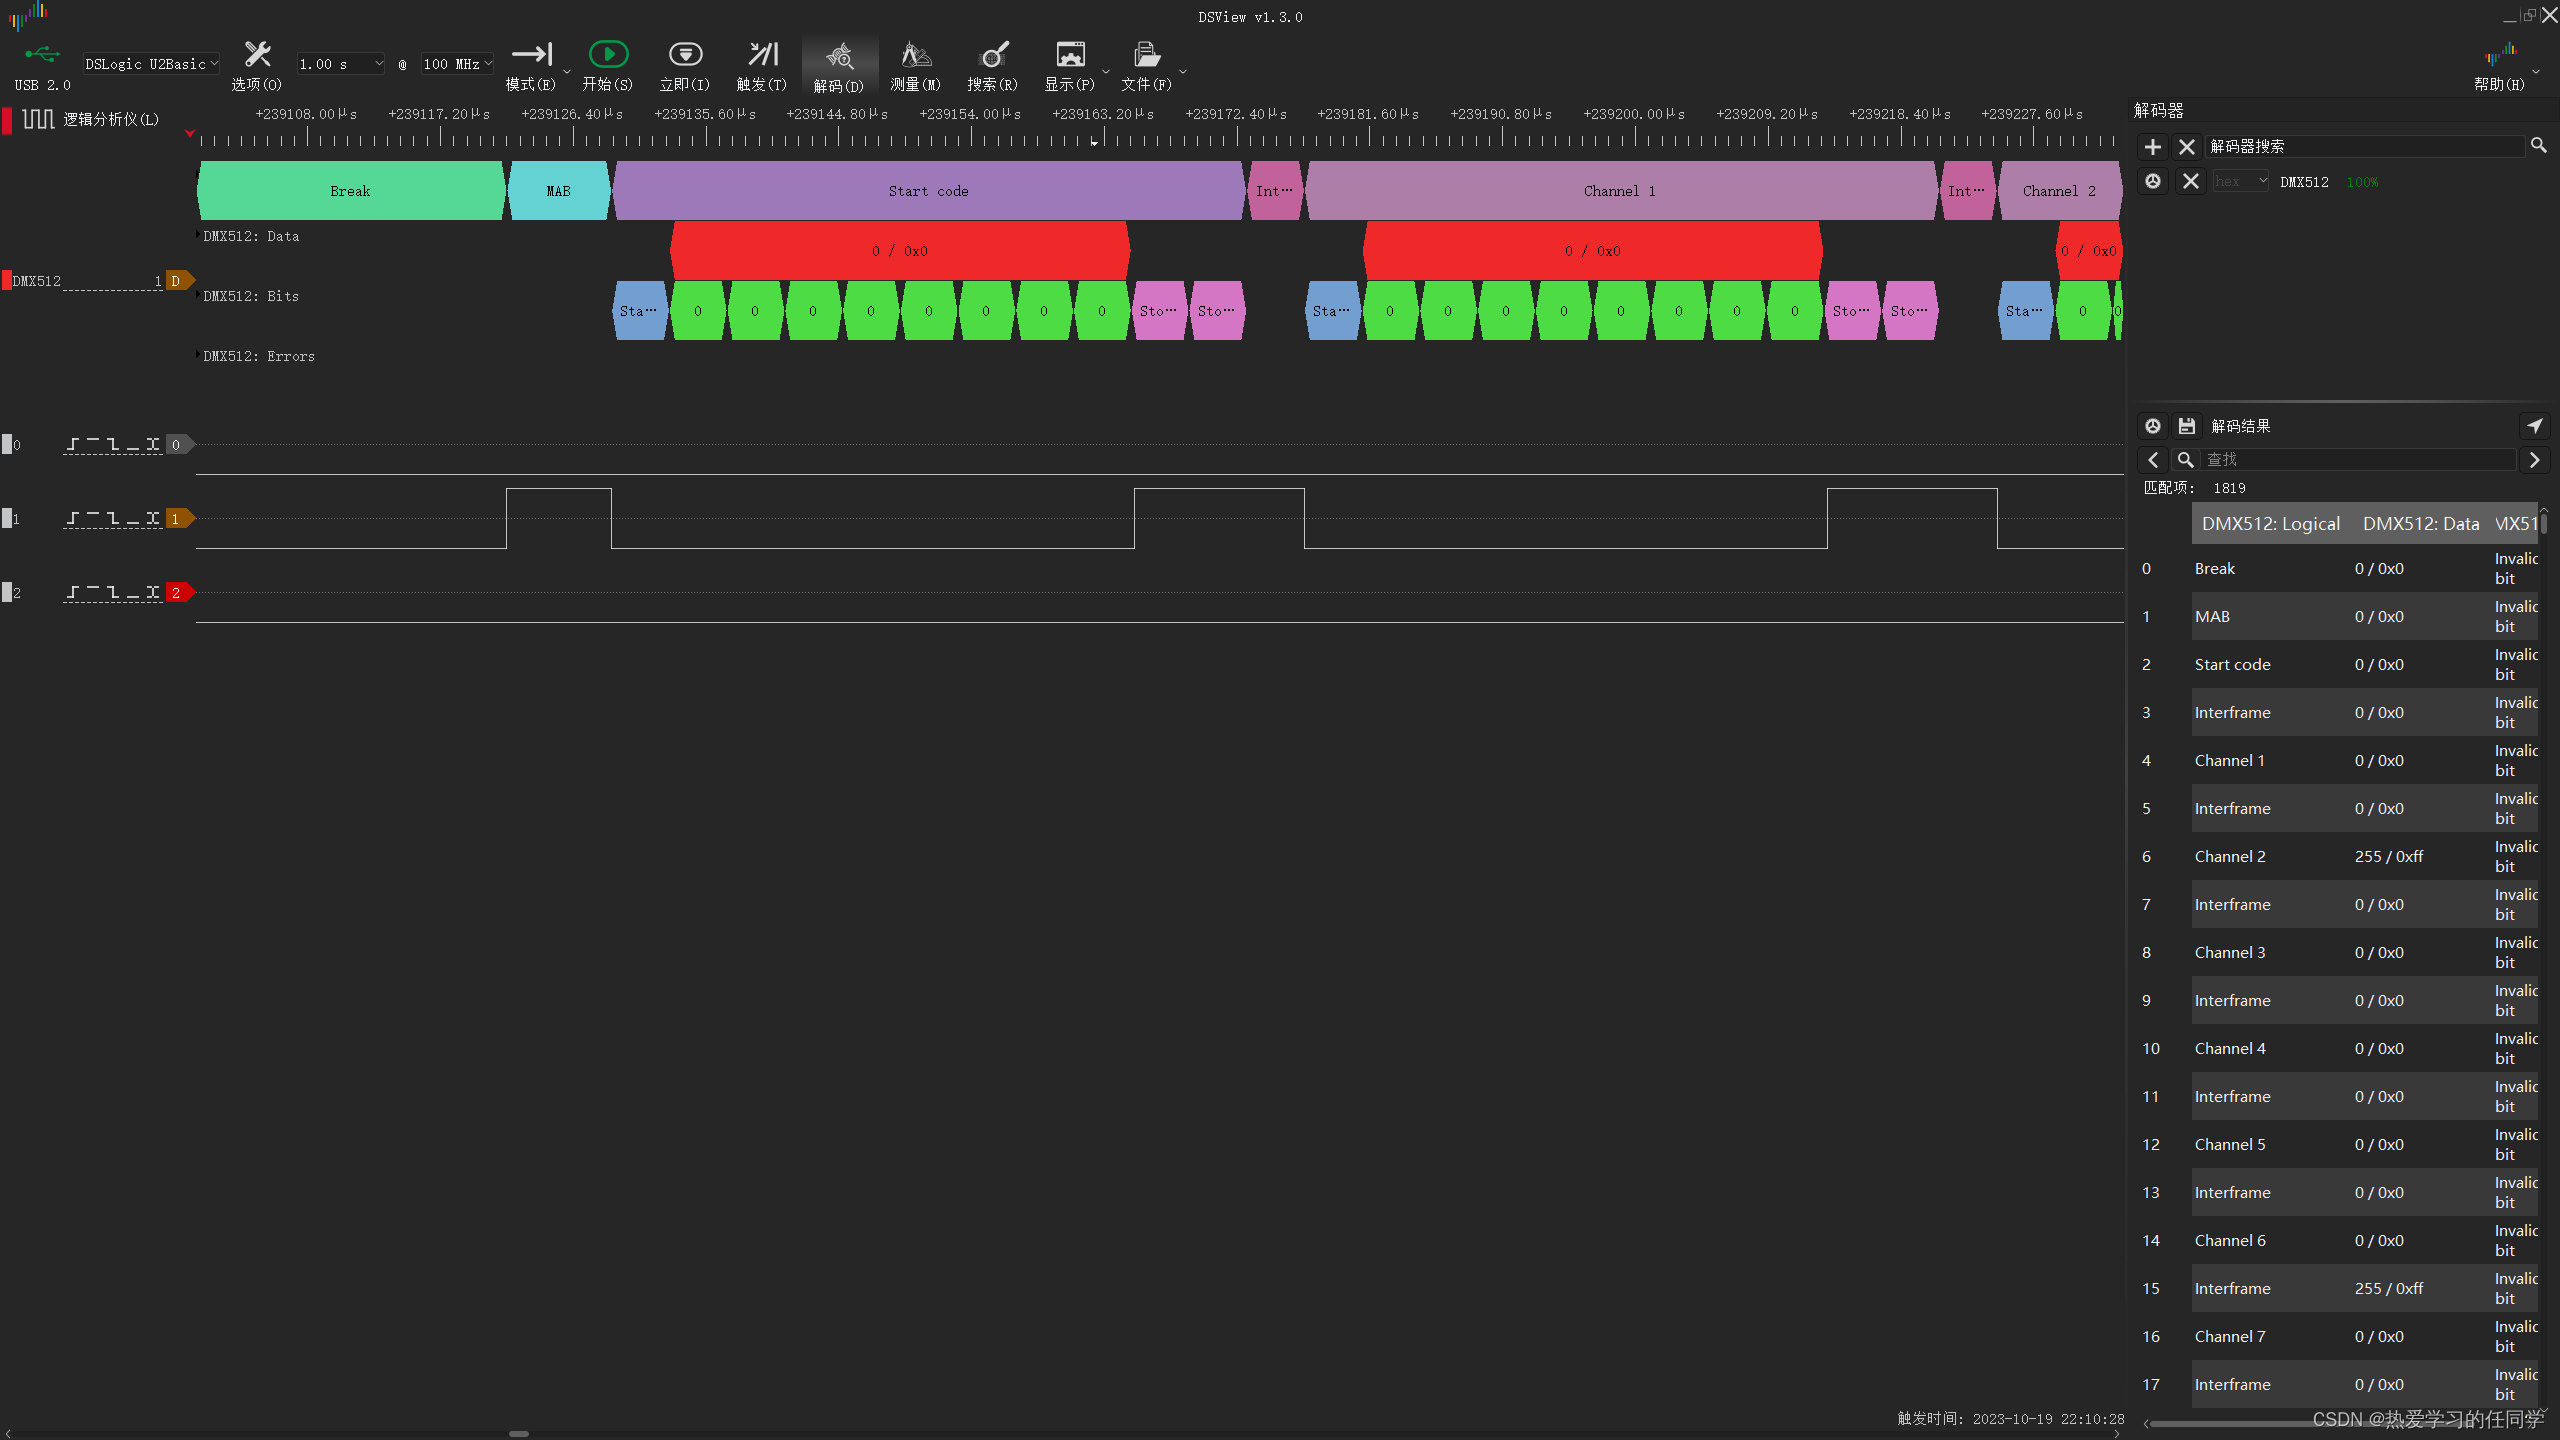Viewport: 2560px width, 1440px height.
Task: Go to next search match arrow
Action: pos(2534,460)
